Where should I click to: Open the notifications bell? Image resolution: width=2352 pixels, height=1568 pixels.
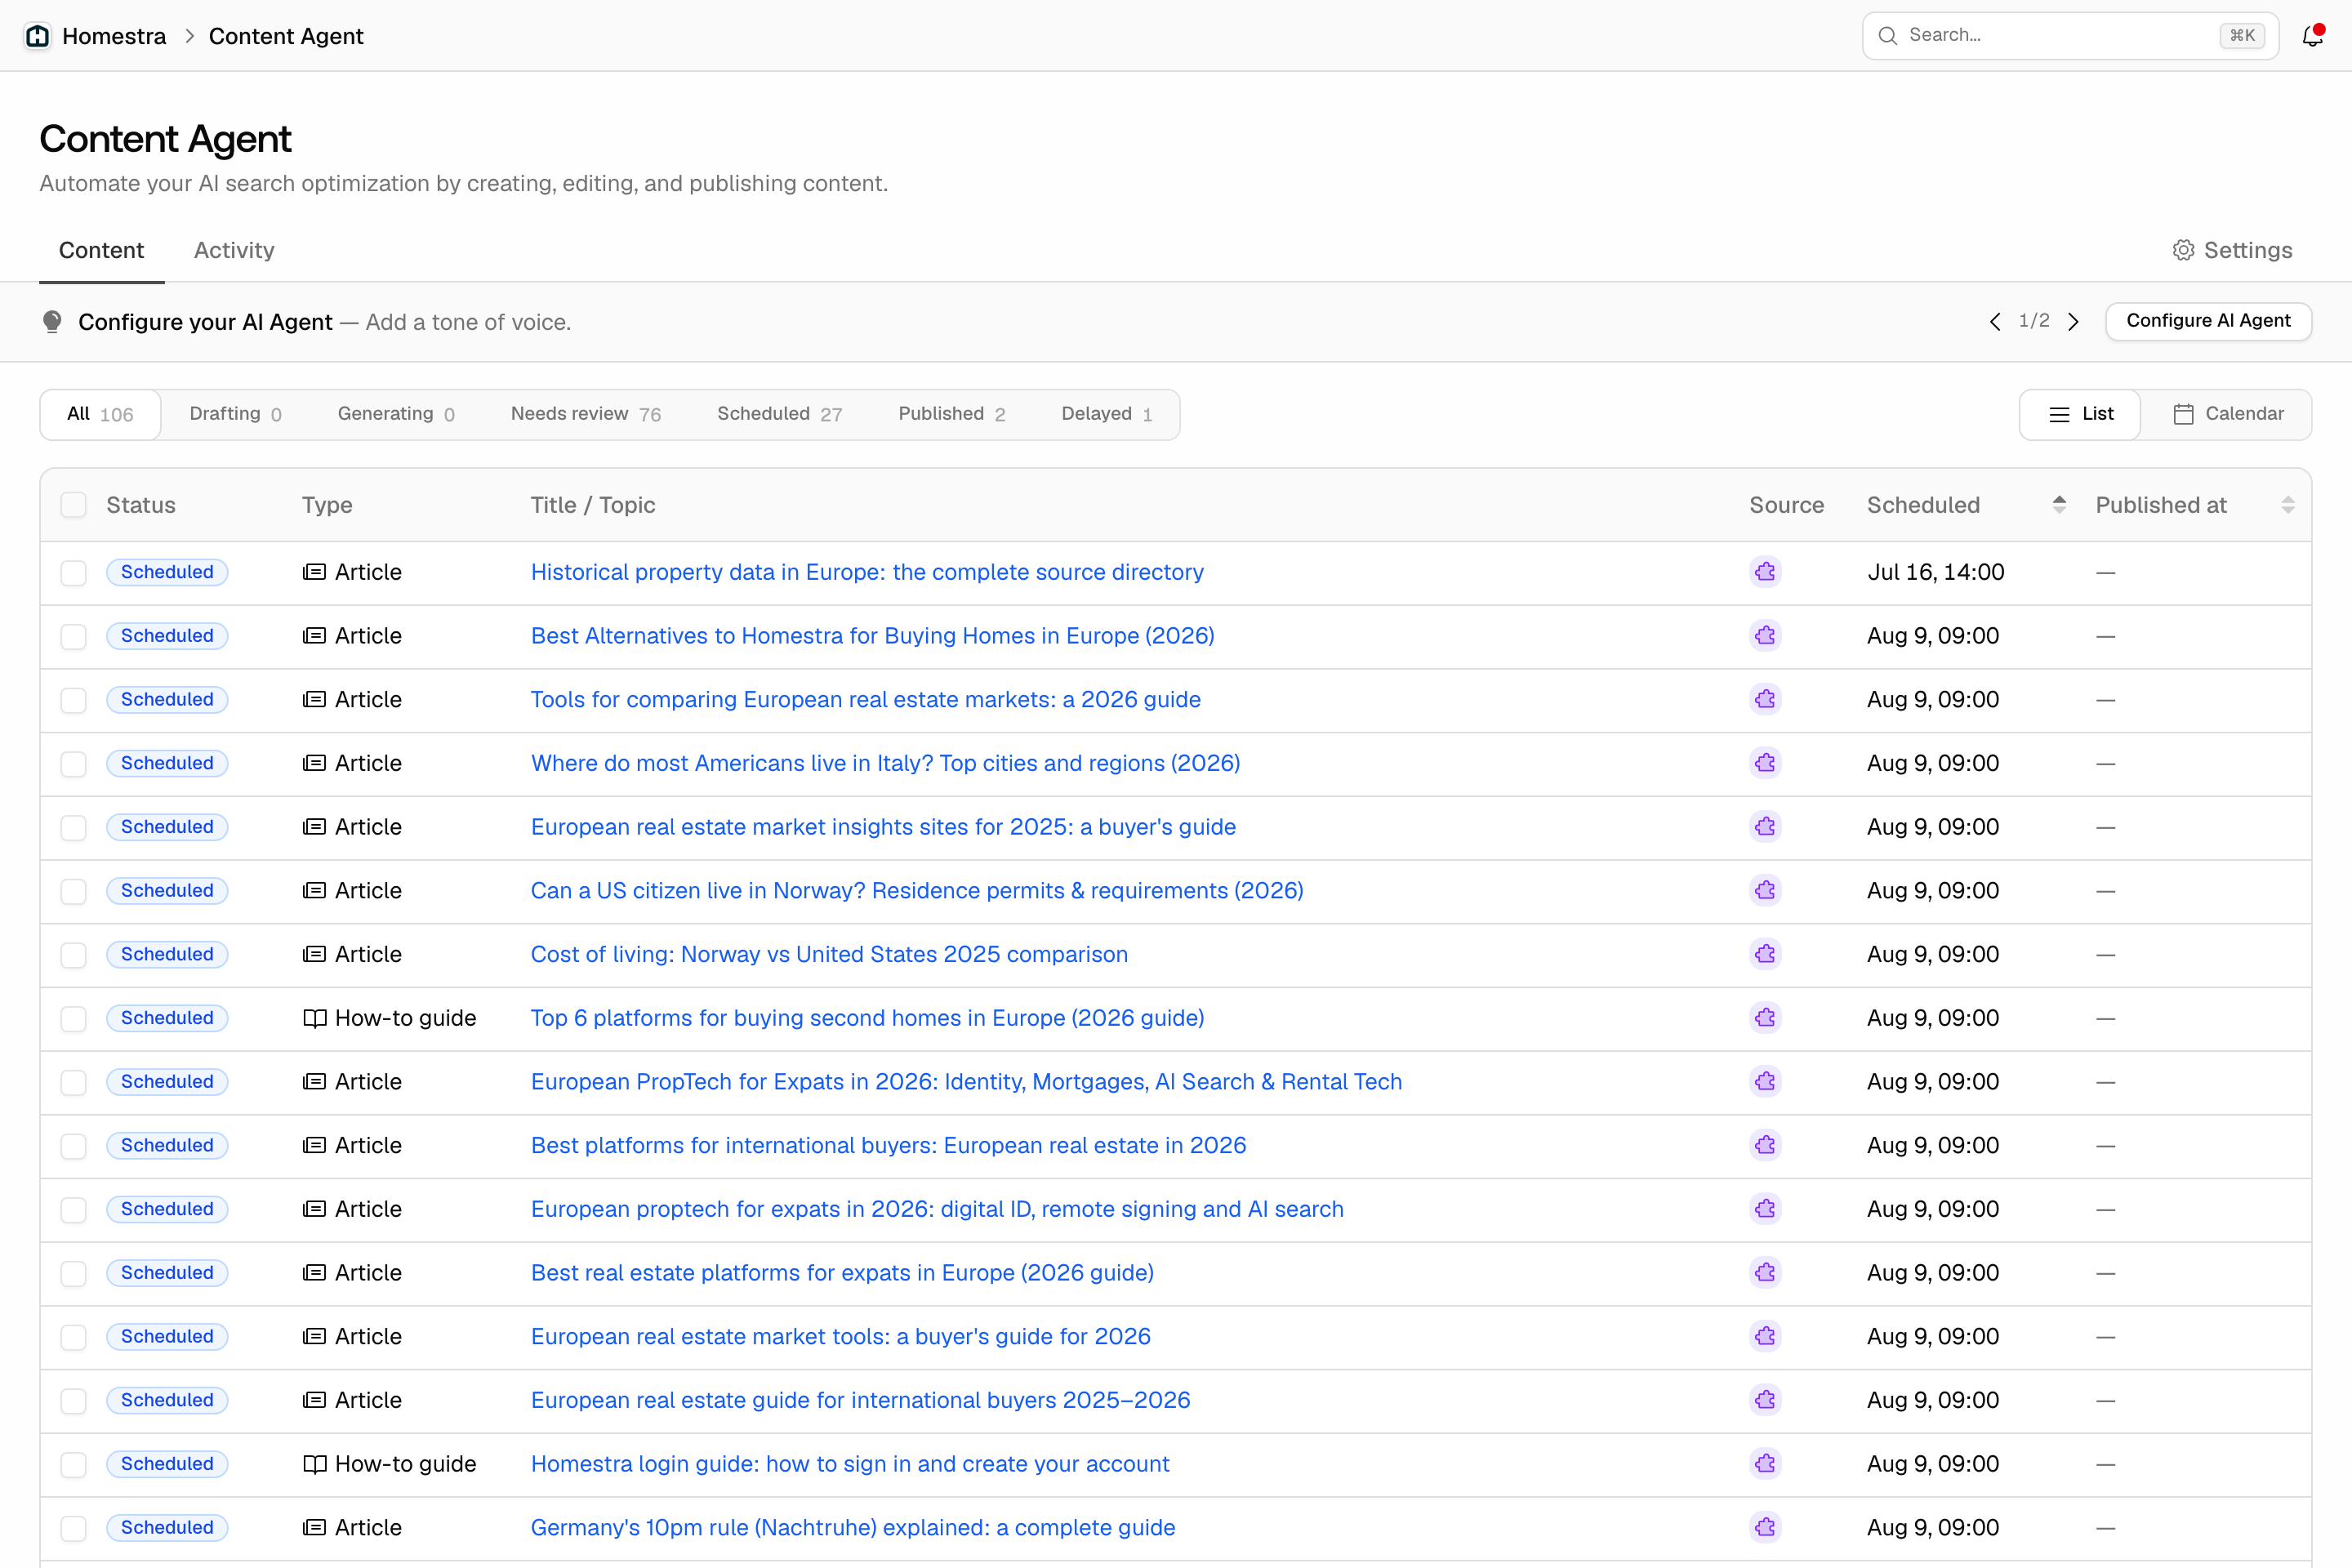click(2312, 36)
